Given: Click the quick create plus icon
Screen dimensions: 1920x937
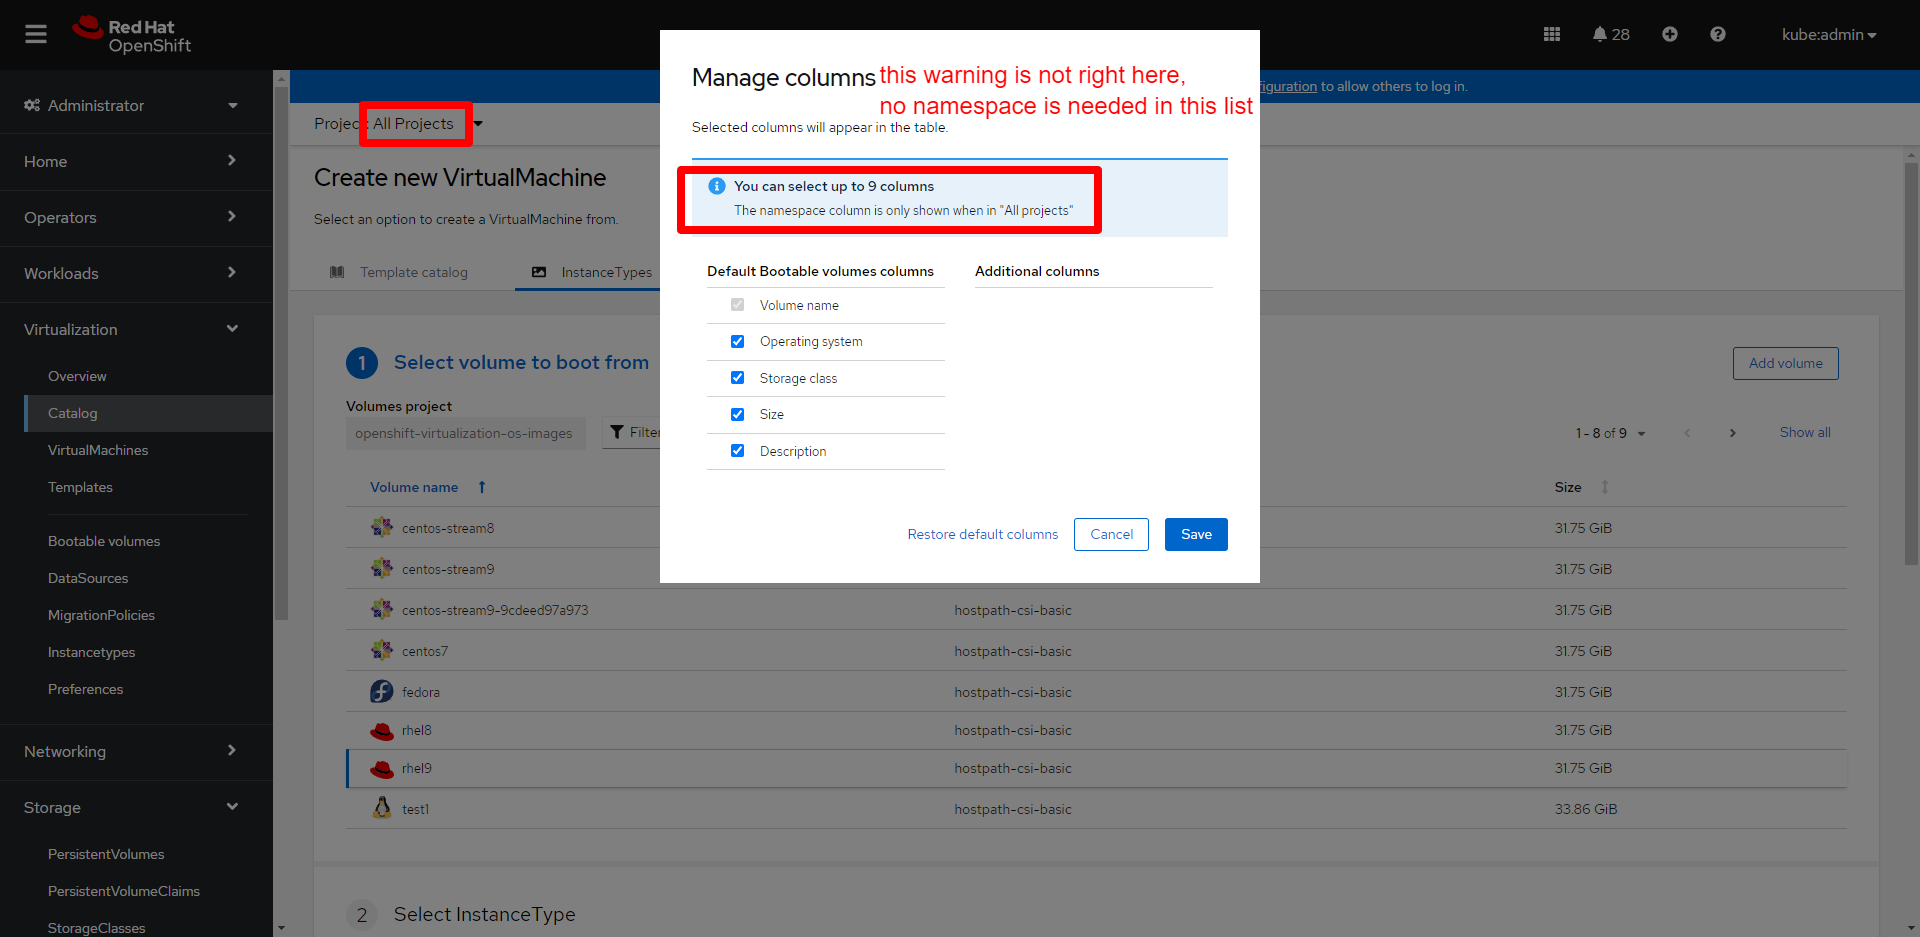Looking at the screenshot, I should pyautogui.click(x=1670, y=34).
